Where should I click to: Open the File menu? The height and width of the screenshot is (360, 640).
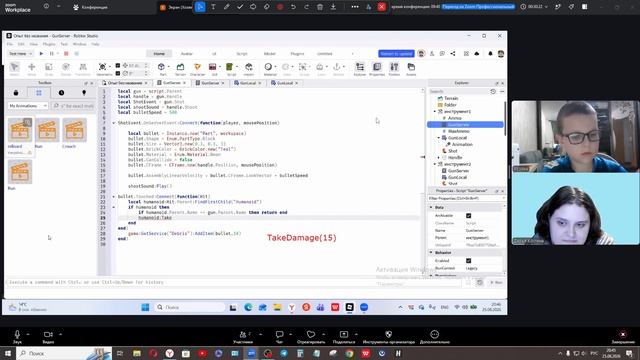tap(10, 44)
